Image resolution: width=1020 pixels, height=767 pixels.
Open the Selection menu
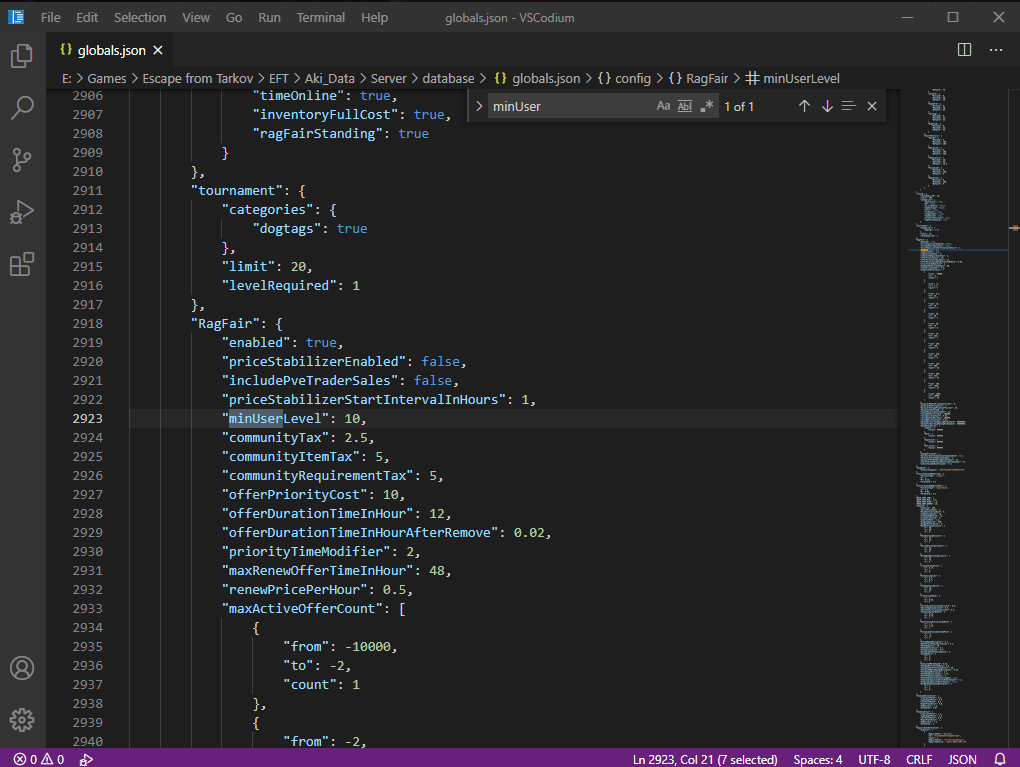[x=140, y=18]
